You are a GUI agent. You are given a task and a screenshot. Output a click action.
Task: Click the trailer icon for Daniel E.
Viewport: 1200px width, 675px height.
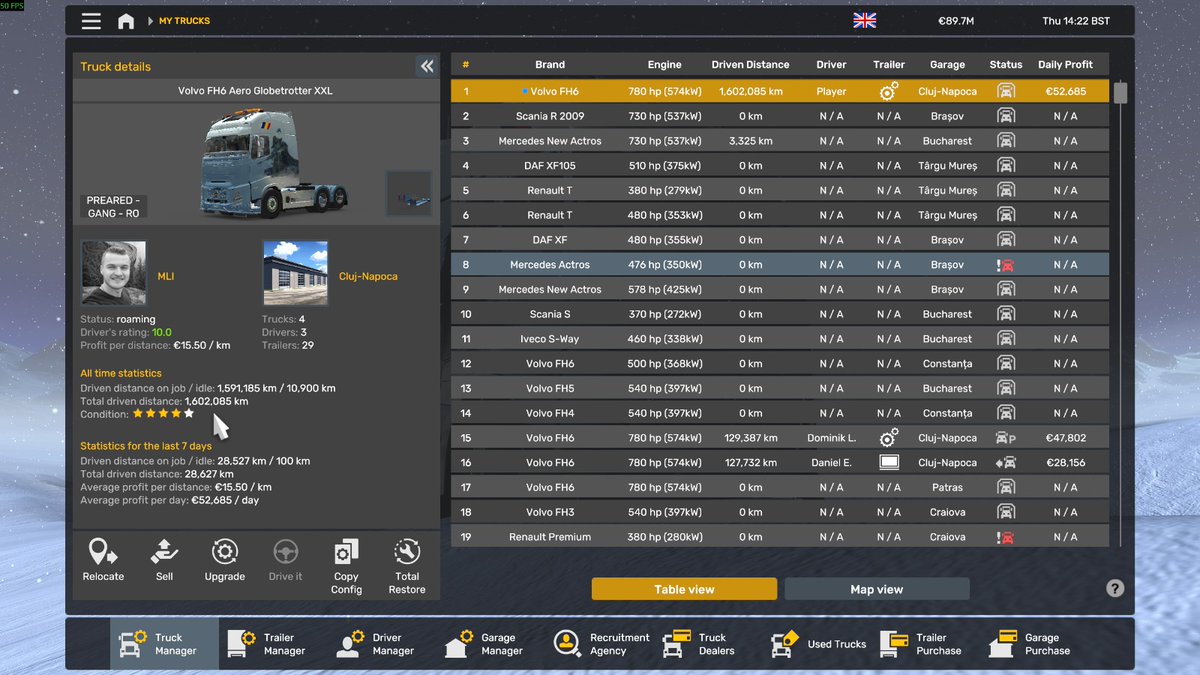click(888, 463)
